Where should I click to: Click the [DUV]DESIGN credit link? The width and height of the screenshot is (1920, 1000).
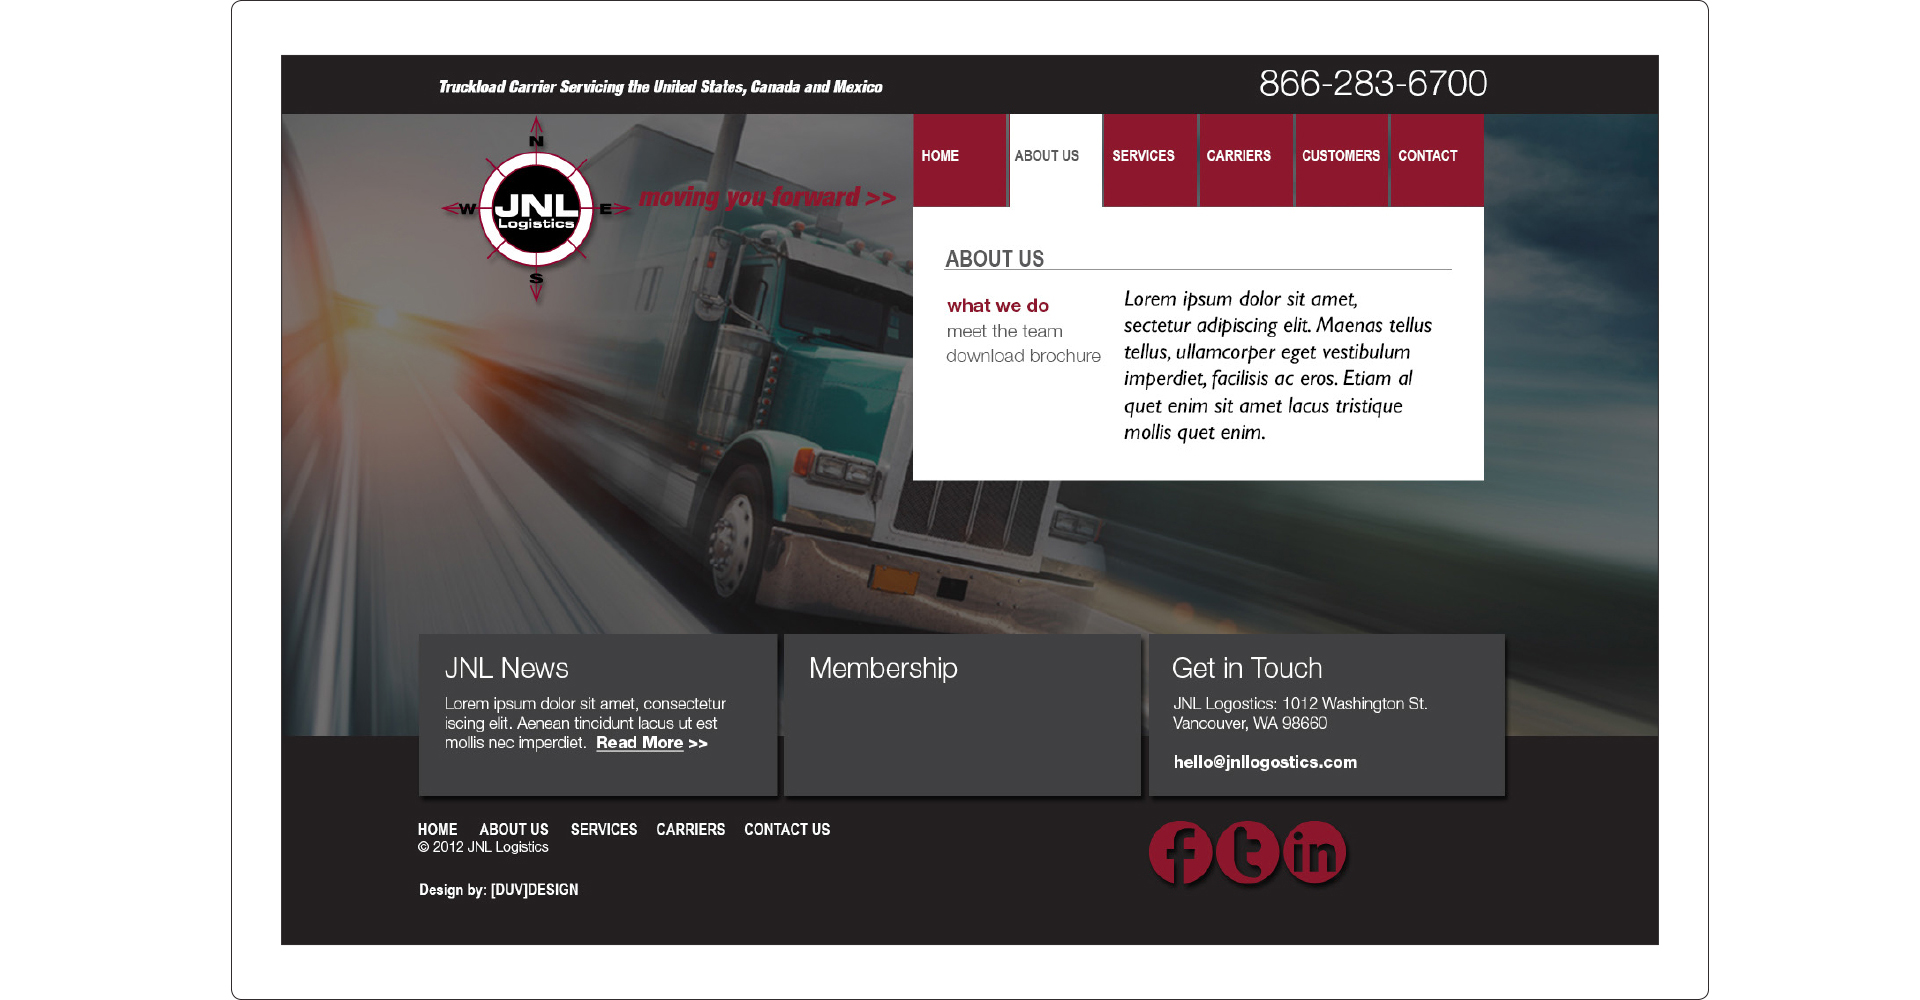tap(534, 890)
